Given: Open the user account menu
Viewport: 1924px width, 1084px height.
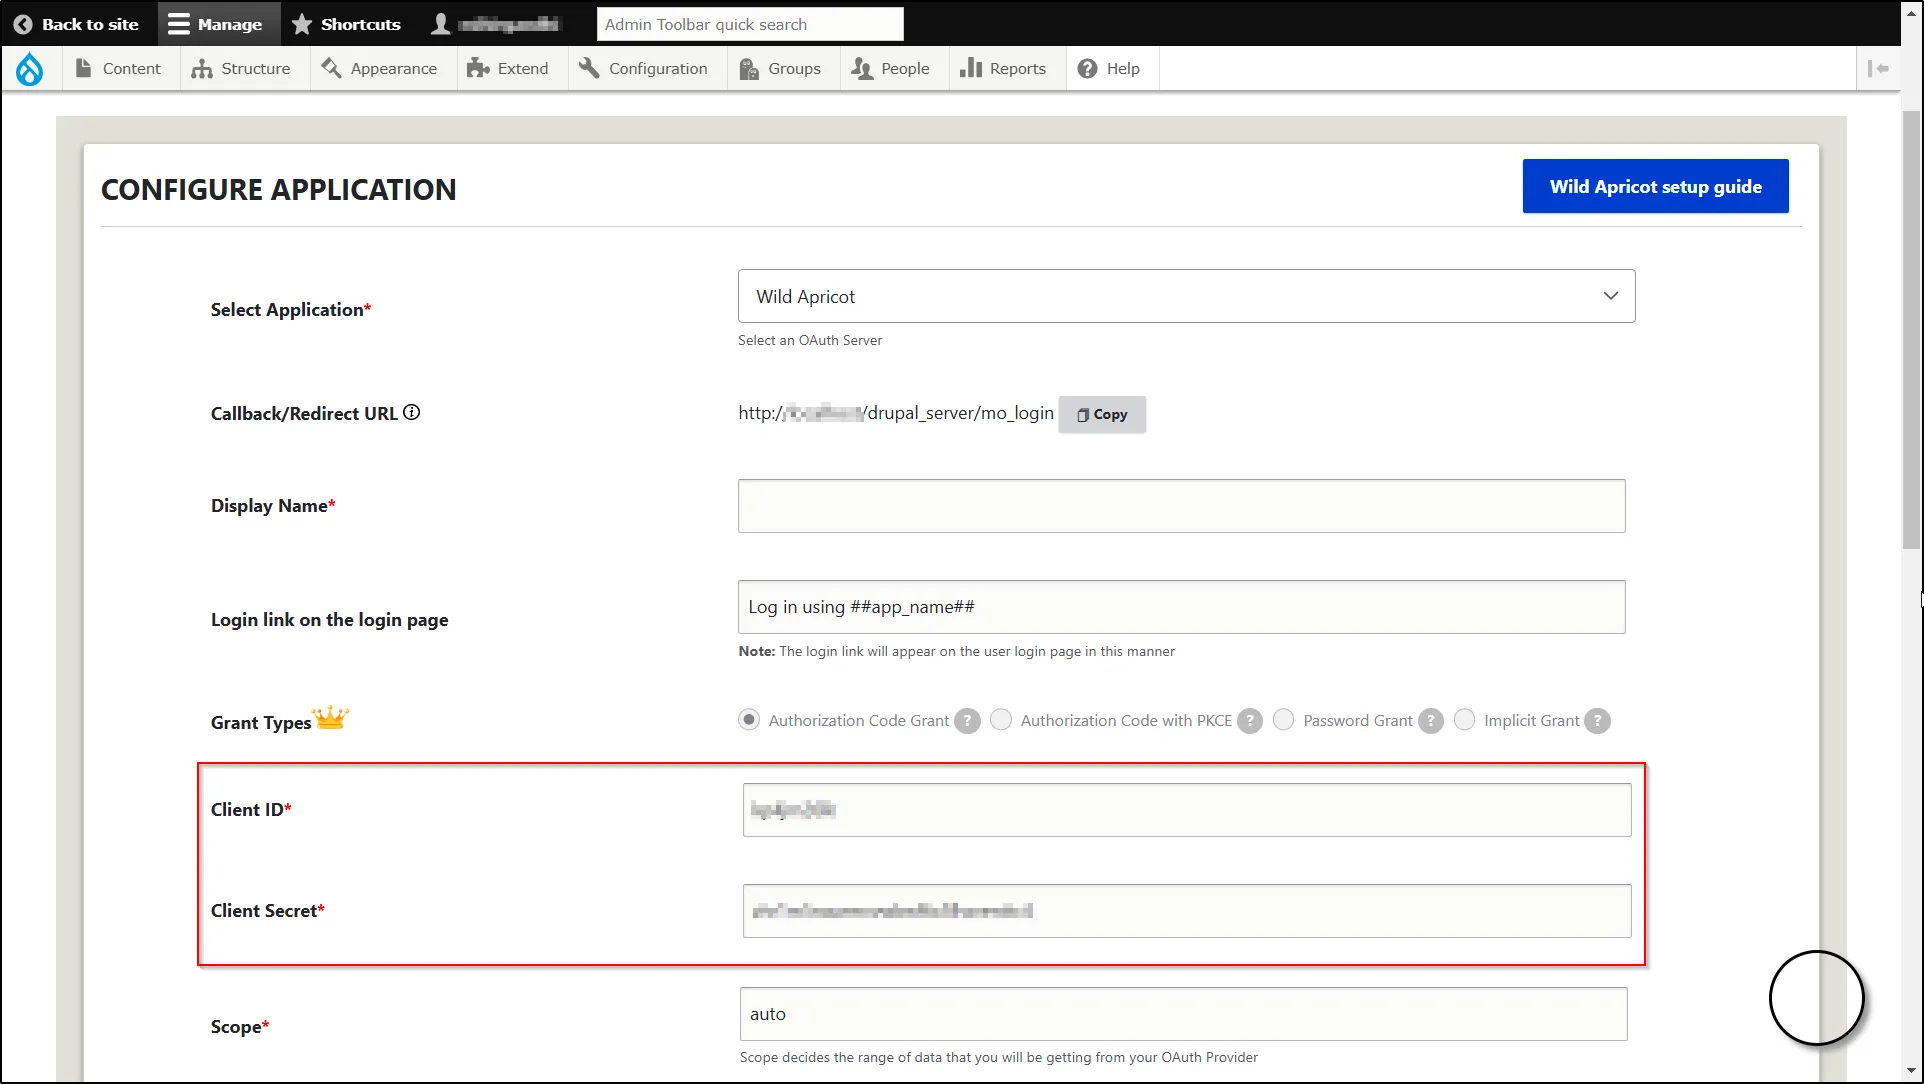Looking at the screenshot, I should tap(496, 24).
